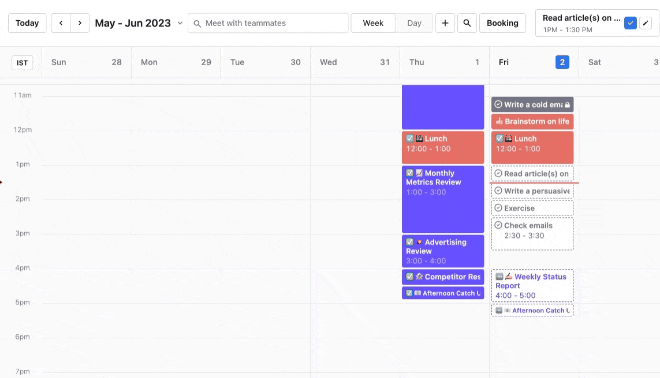Screen dimensions: 660x378
Task: Toggle checkbox on Thursday Afternoon Catch Up
Action: point(409,293)
